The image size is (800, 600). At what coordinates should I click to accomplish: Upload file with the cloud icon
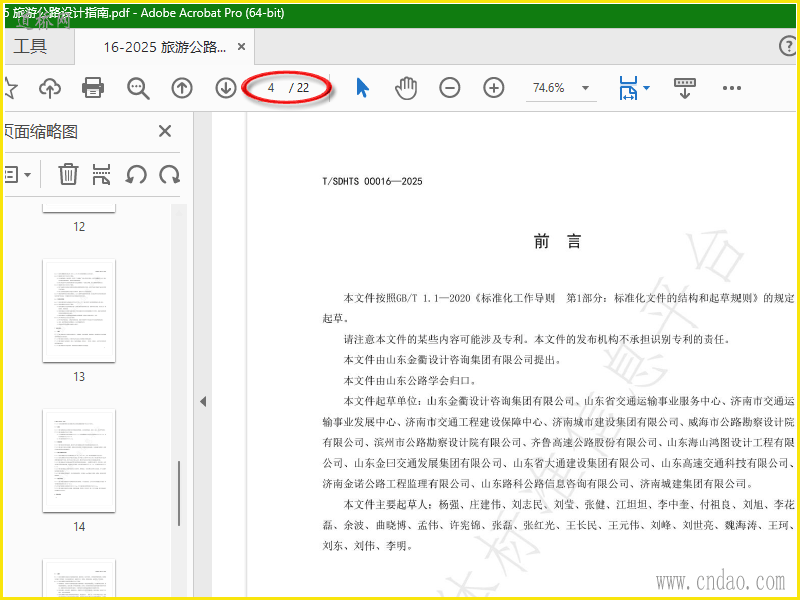coord(50,88)
